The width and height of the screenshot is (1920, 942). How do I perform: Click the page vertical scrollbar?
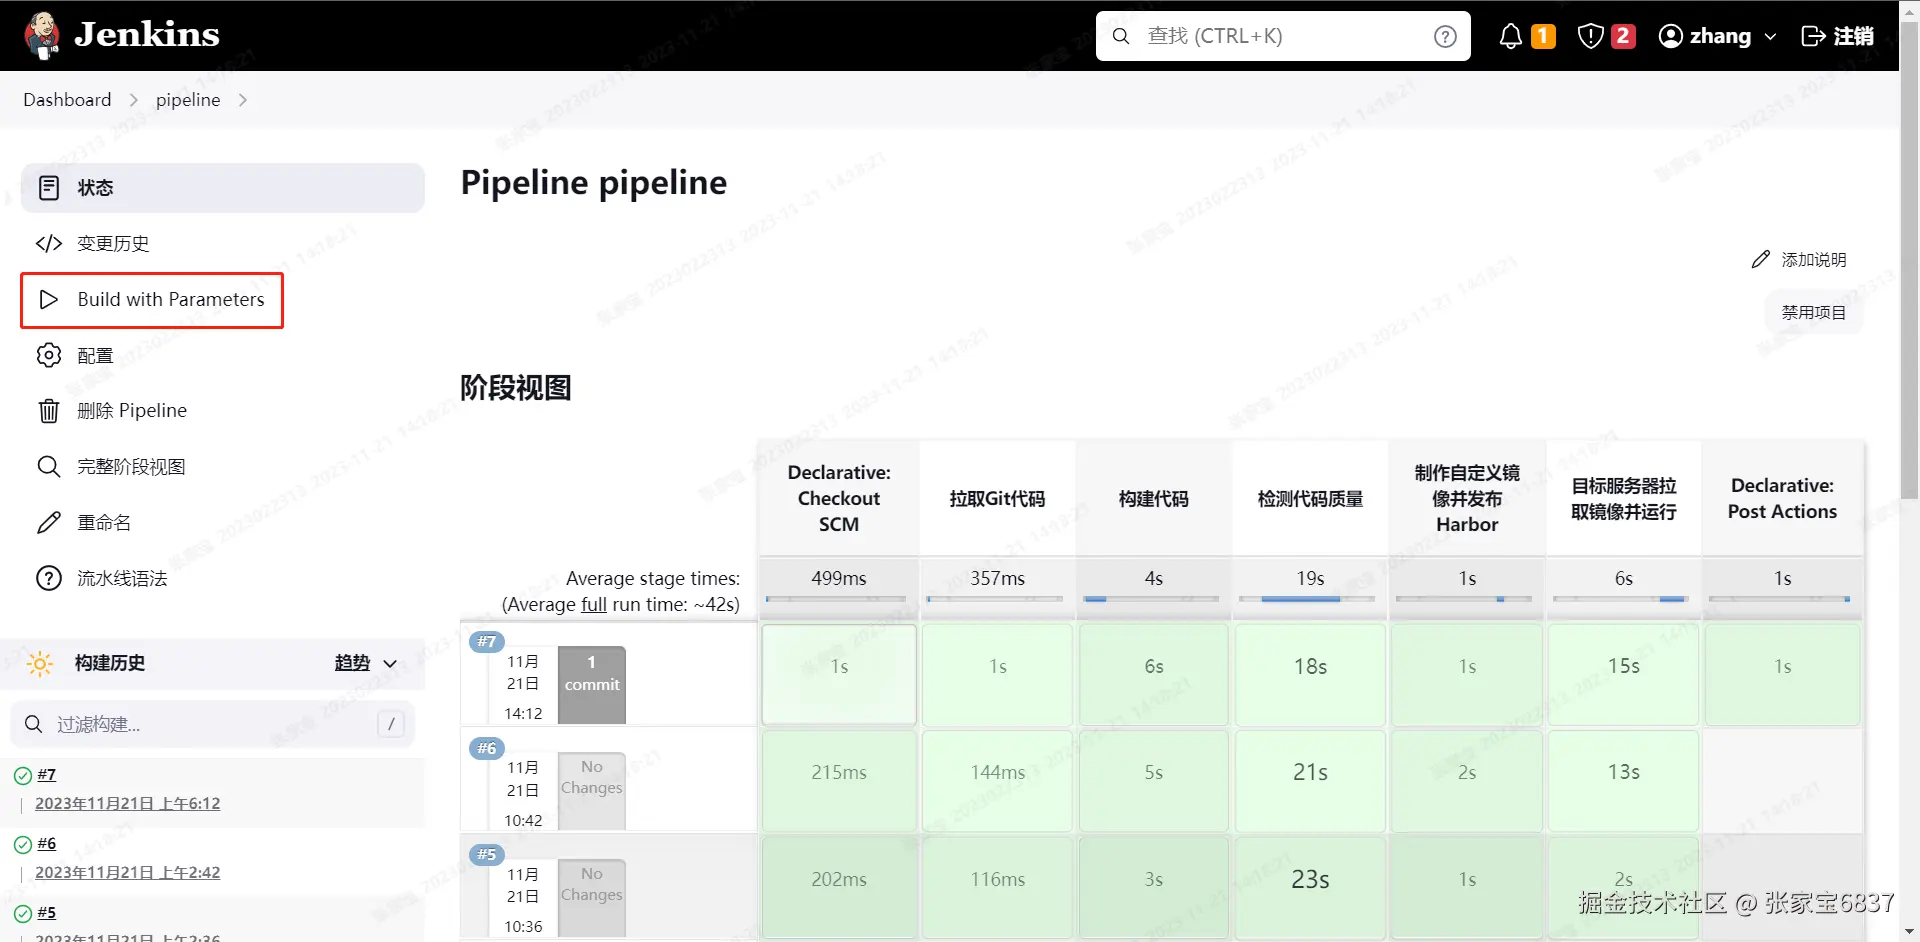1909,300
